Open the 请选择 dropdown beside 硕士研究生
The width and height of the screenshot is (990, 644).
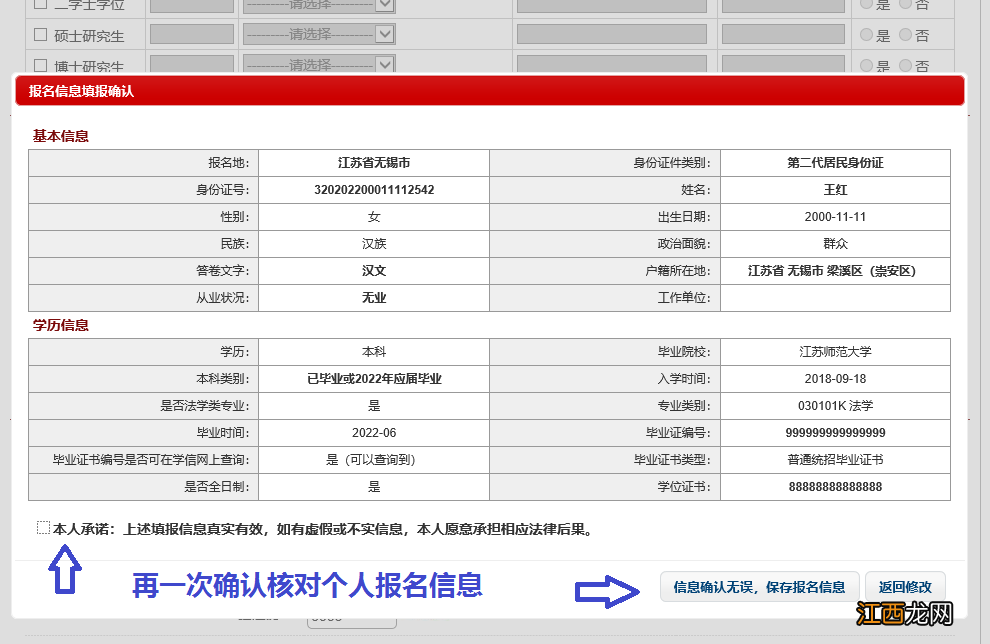pyautogui.click(x=320, y=33)
